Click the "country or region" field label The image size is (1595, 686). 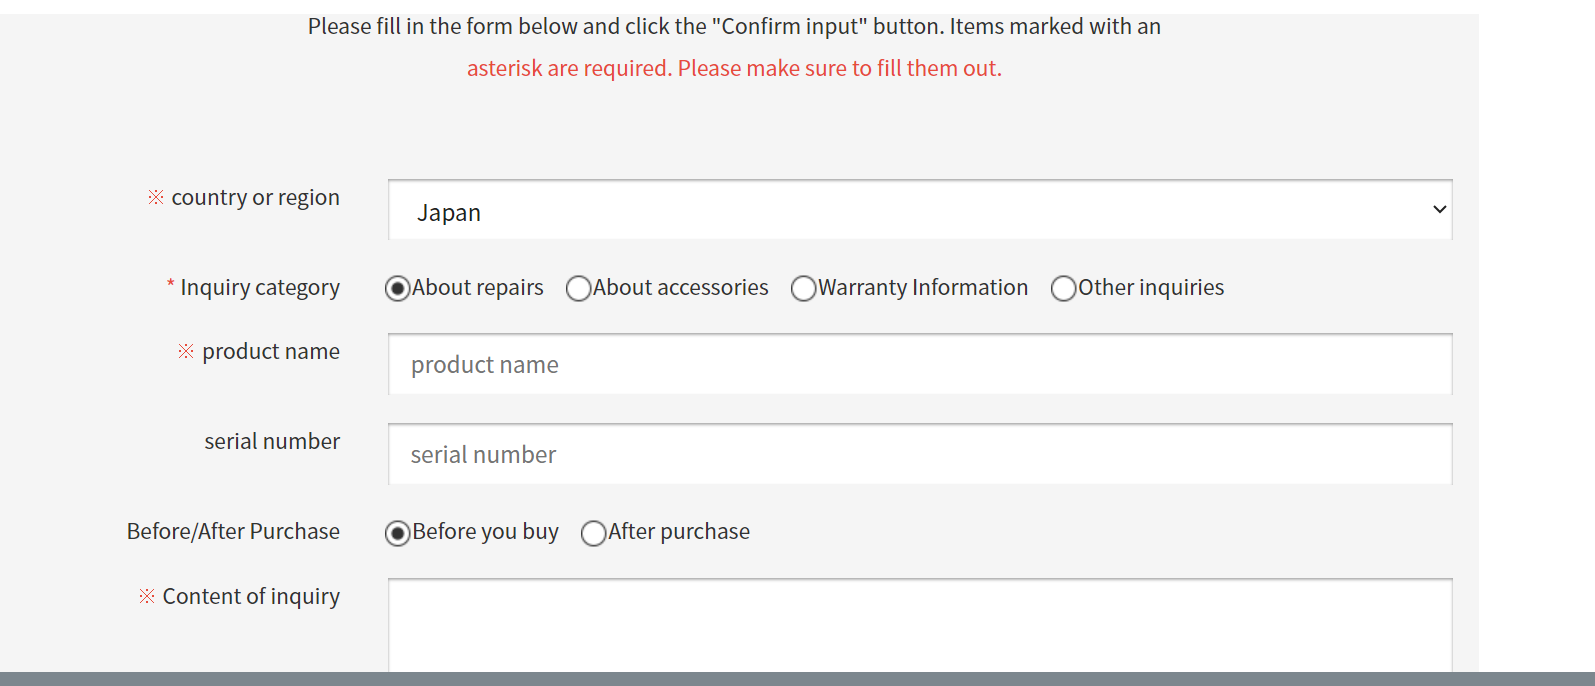(x=255, y=198)
